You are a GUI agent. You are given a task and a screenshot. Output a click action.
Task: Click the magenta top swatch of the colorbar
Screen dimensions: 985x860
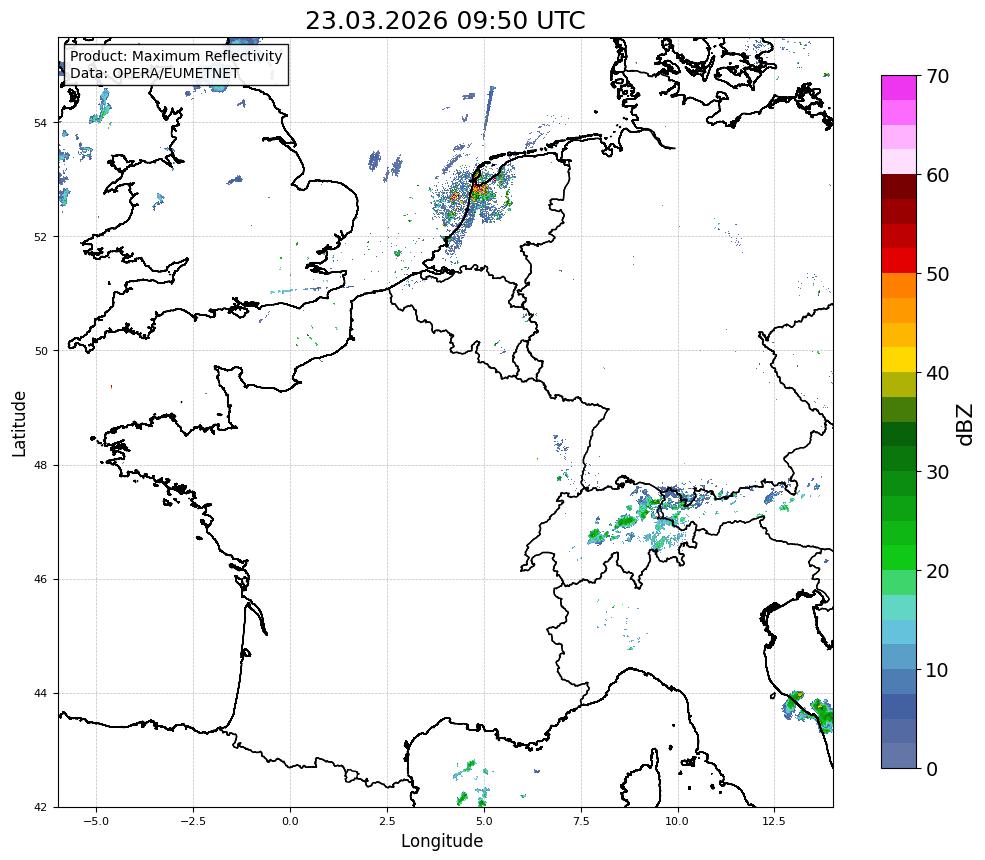pos(899,88)
